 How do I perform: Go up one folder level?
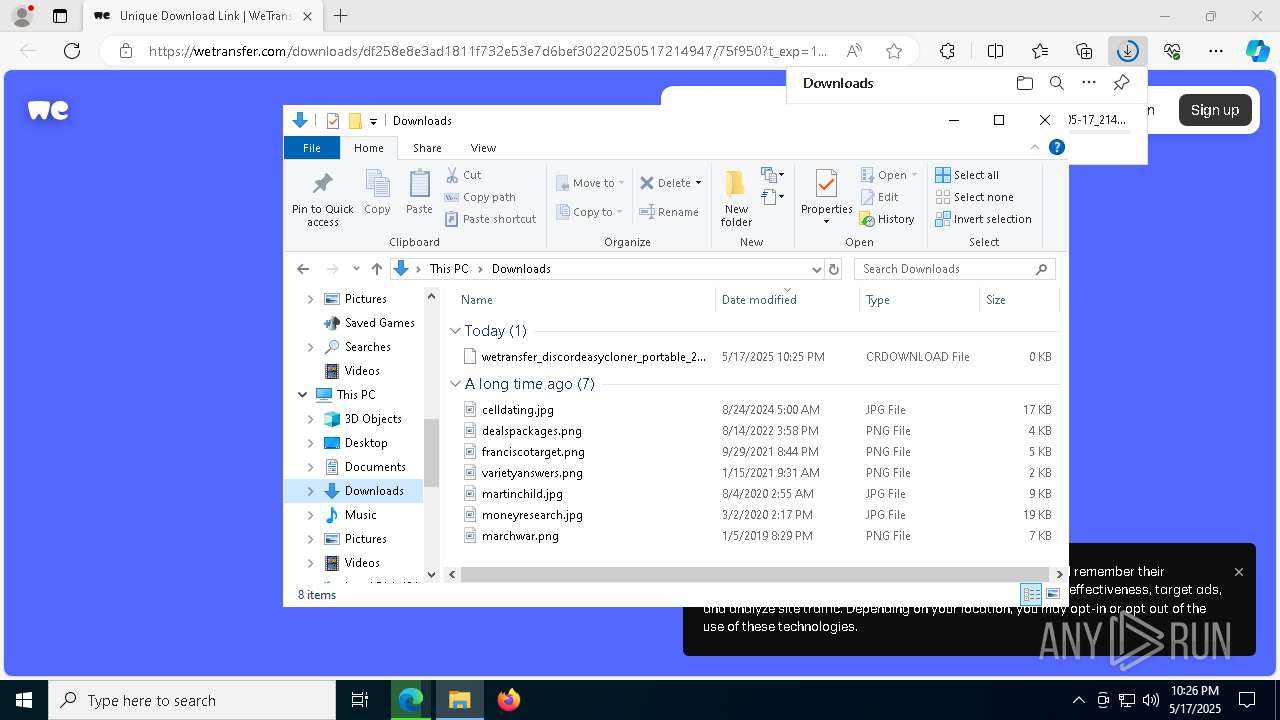click(x=376, y=269)
